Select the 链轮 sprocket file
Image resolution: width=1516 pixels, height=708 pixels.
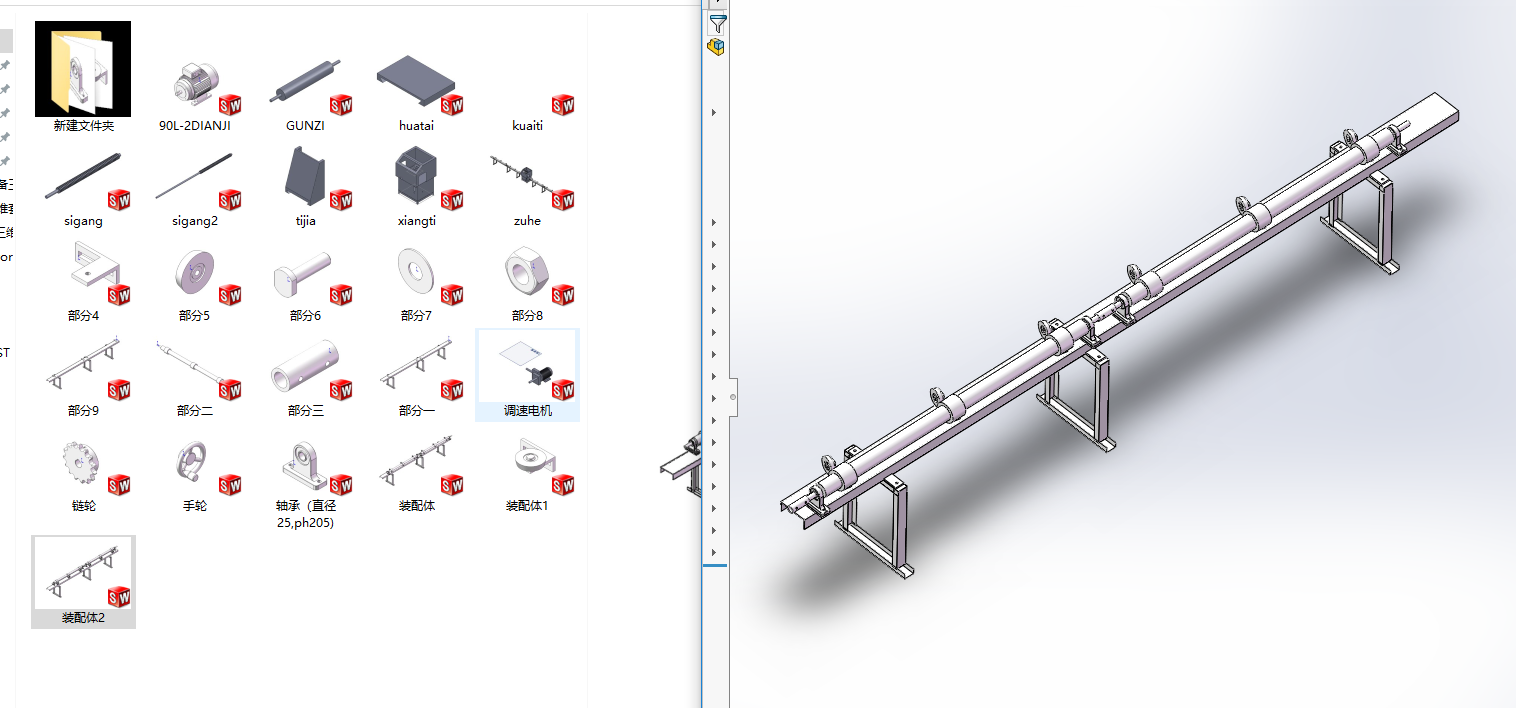coord(83,473)
